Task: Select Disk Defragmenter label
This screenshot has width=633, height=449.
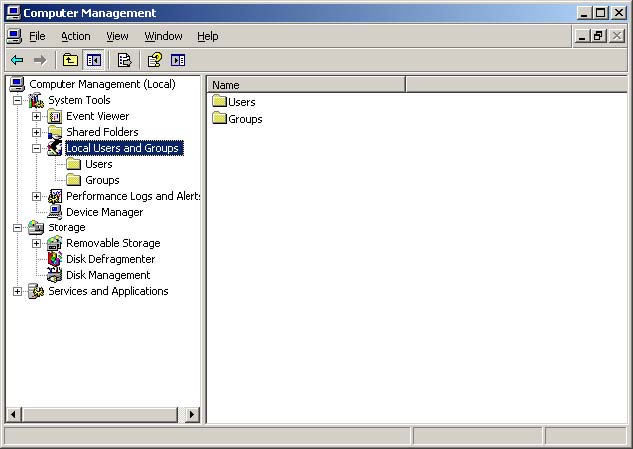Action: click(111, 259)
